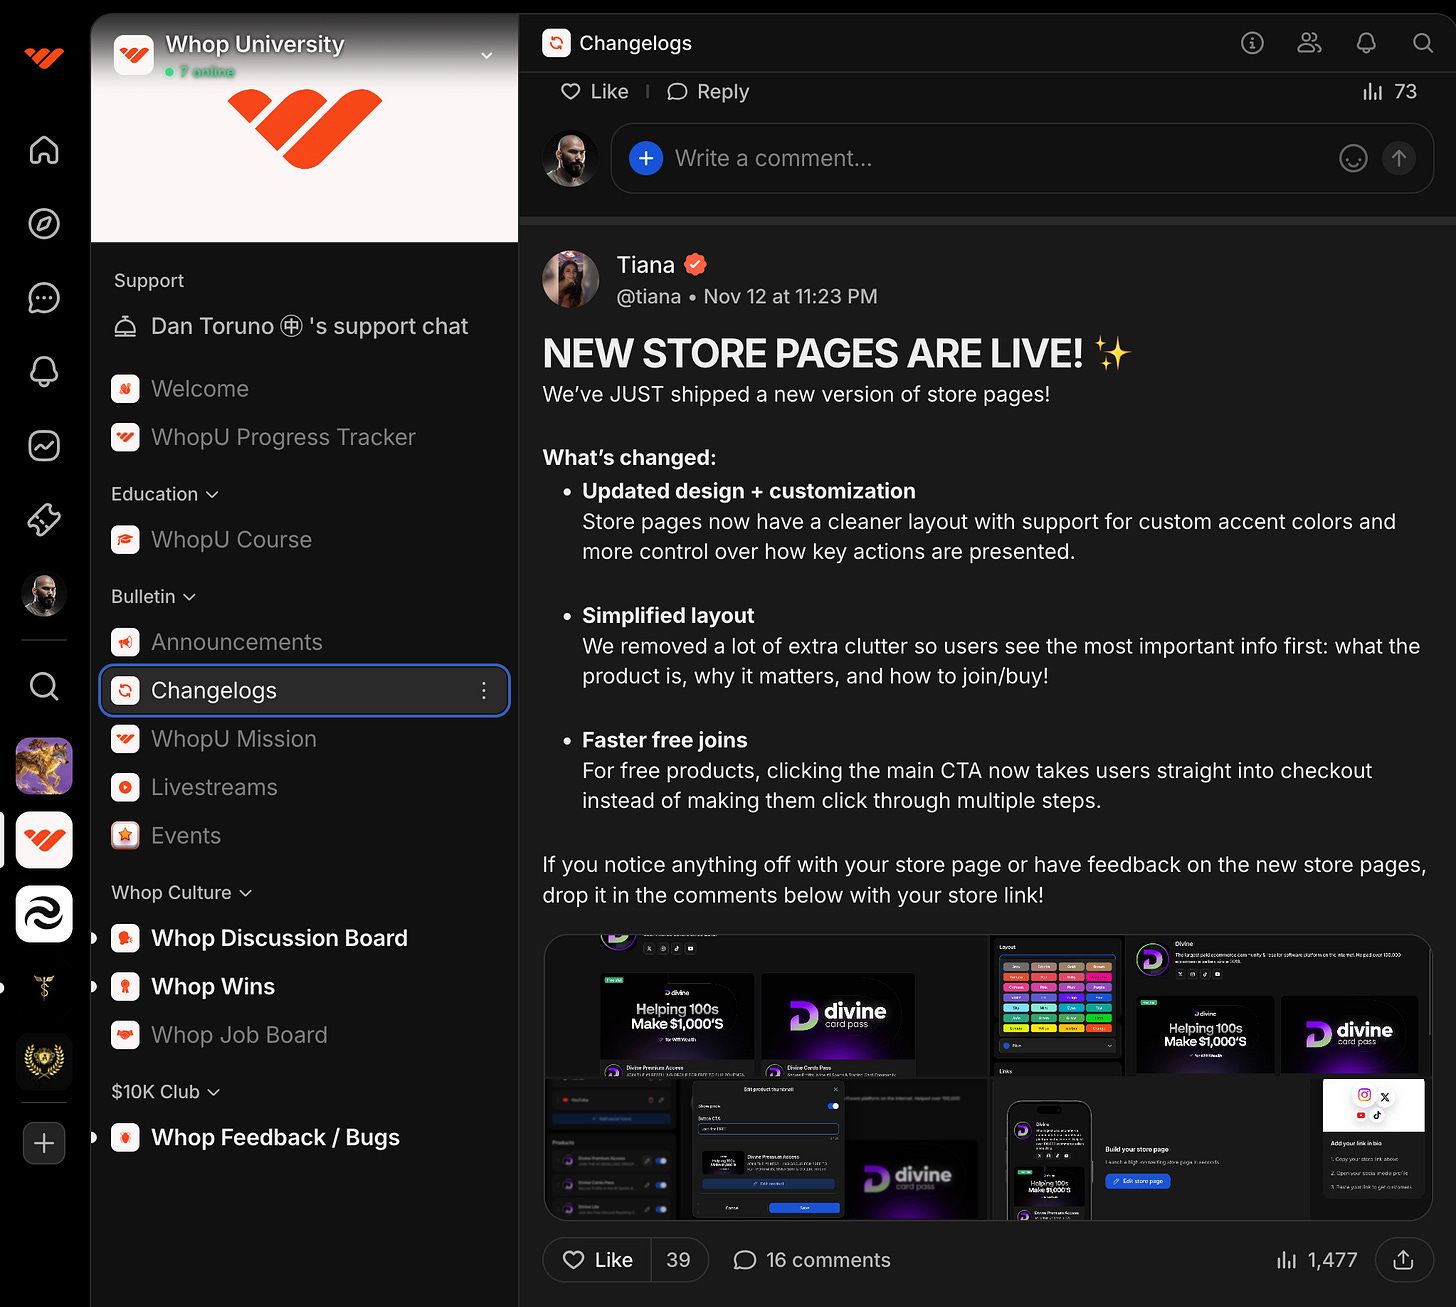Image resolution: width=1456 pixels, height=1307 pixels.
Task: Click the plus button to add community
Action: (x=44, y=1143)
